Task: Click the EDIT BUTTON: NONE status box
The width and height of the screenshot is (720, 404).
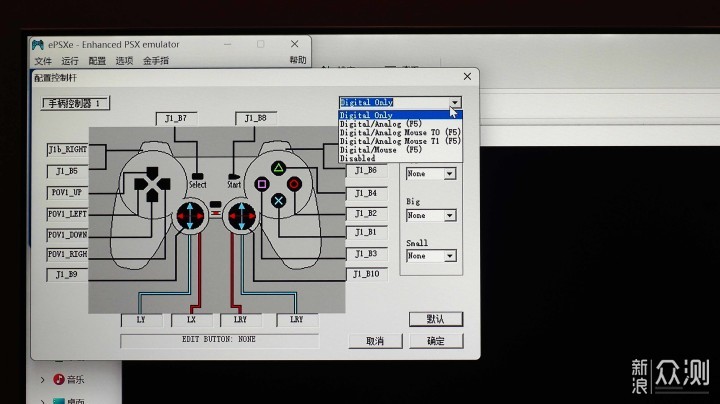Action: [x=219, y=340]
